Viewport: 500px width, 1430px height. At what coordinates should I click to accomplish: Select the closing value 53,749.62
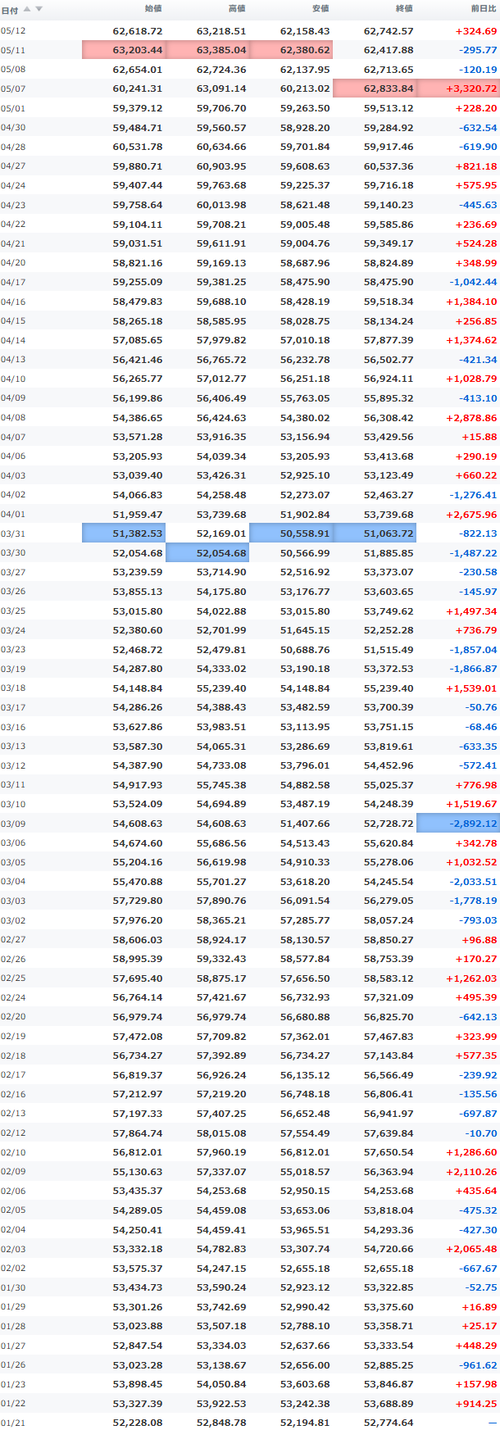tap(389, 610)
